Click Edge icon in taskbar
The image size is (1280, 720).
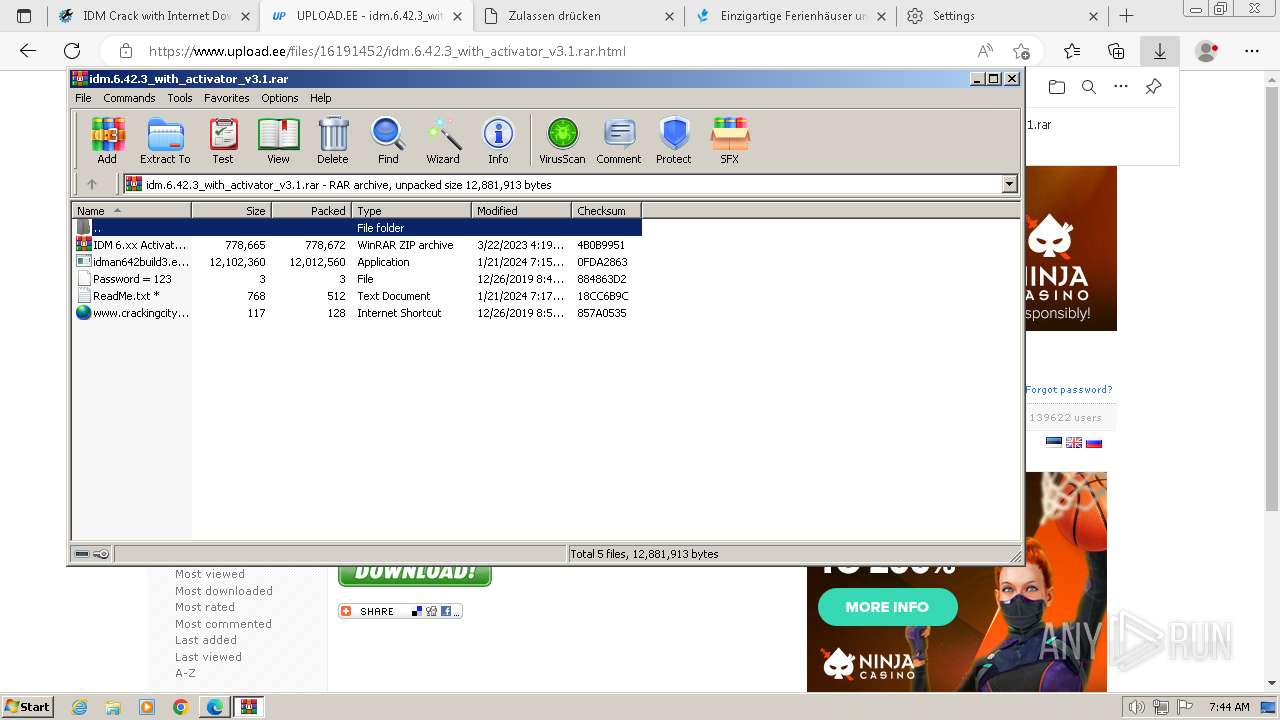click(214, 707)
